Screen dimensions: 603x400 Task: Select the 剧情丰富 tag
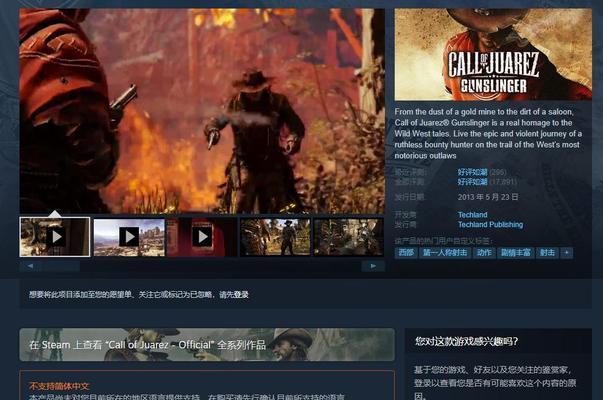pos(516,253)
